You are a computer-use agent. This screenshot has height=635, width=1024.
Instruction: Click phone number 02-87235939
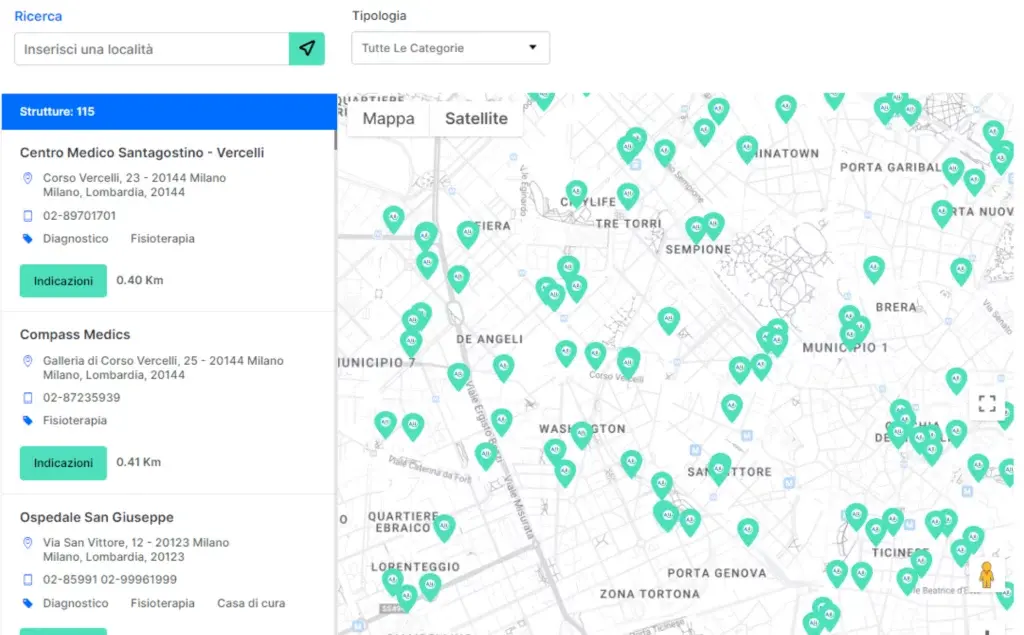point(82,397)
